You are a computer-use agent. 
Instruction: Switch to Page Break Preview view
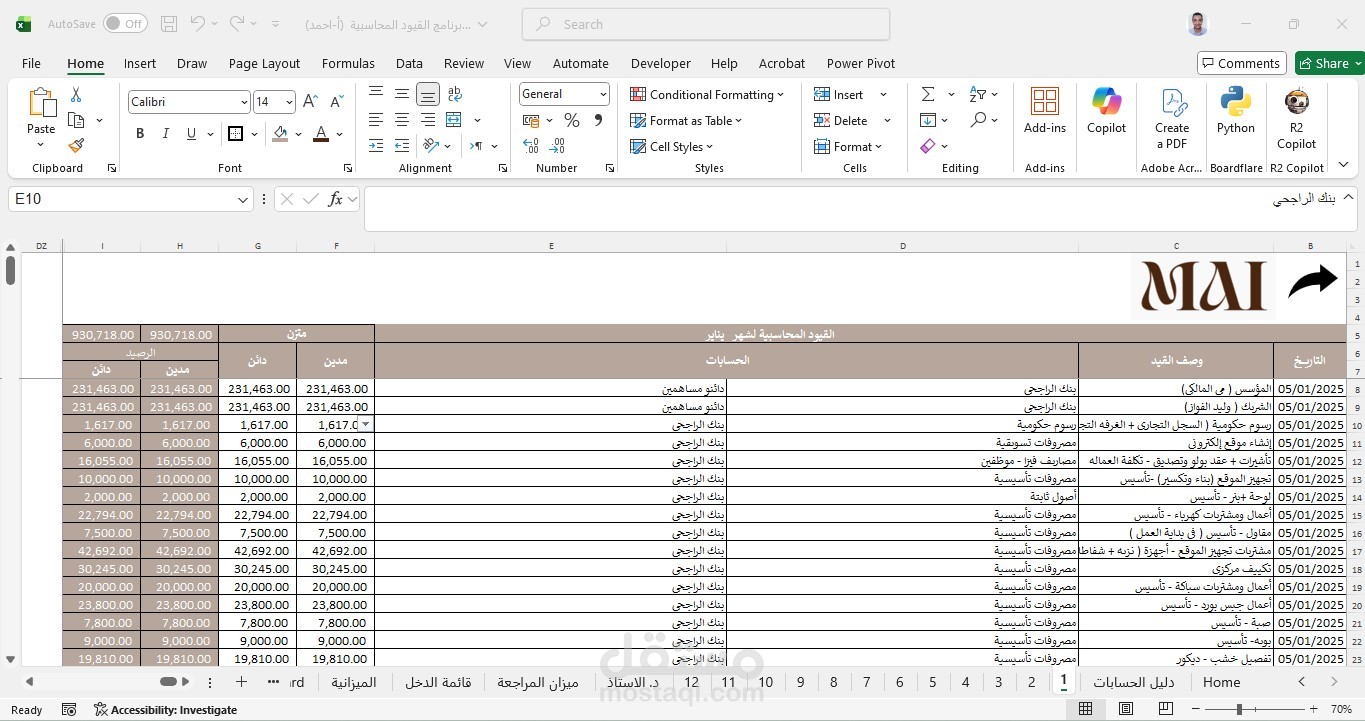pos(1165,709)
